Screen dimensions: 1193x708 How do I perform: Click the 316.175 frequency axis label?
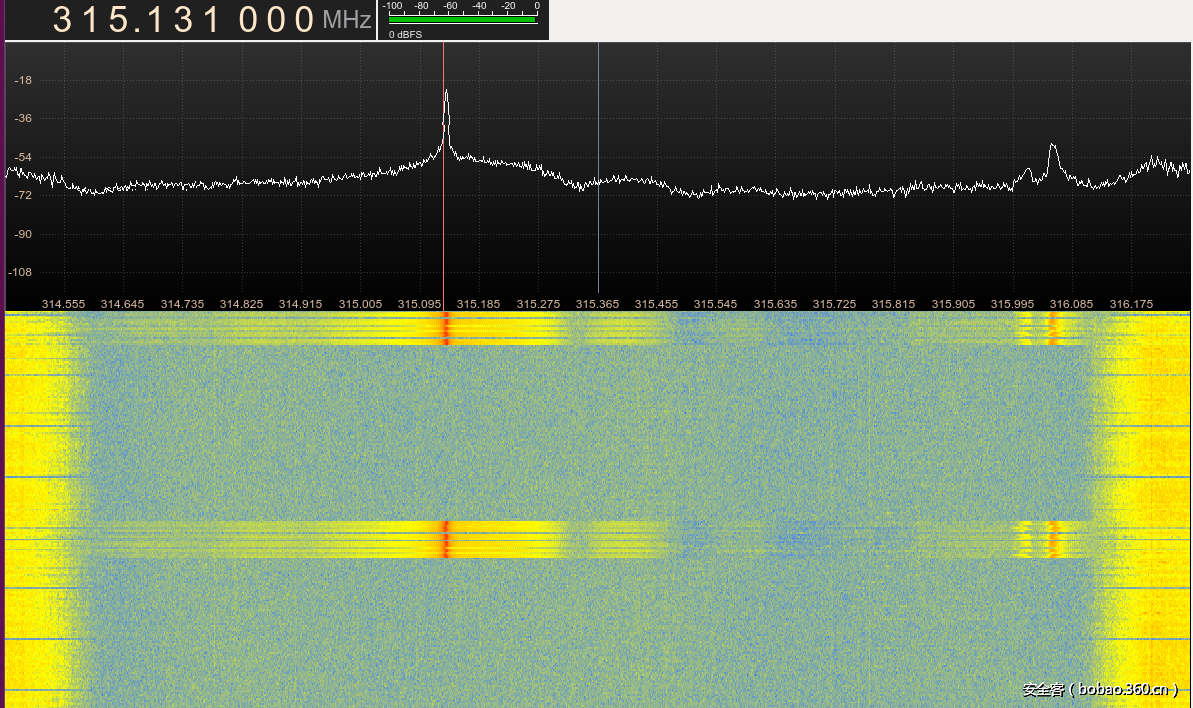(1131, 303)
